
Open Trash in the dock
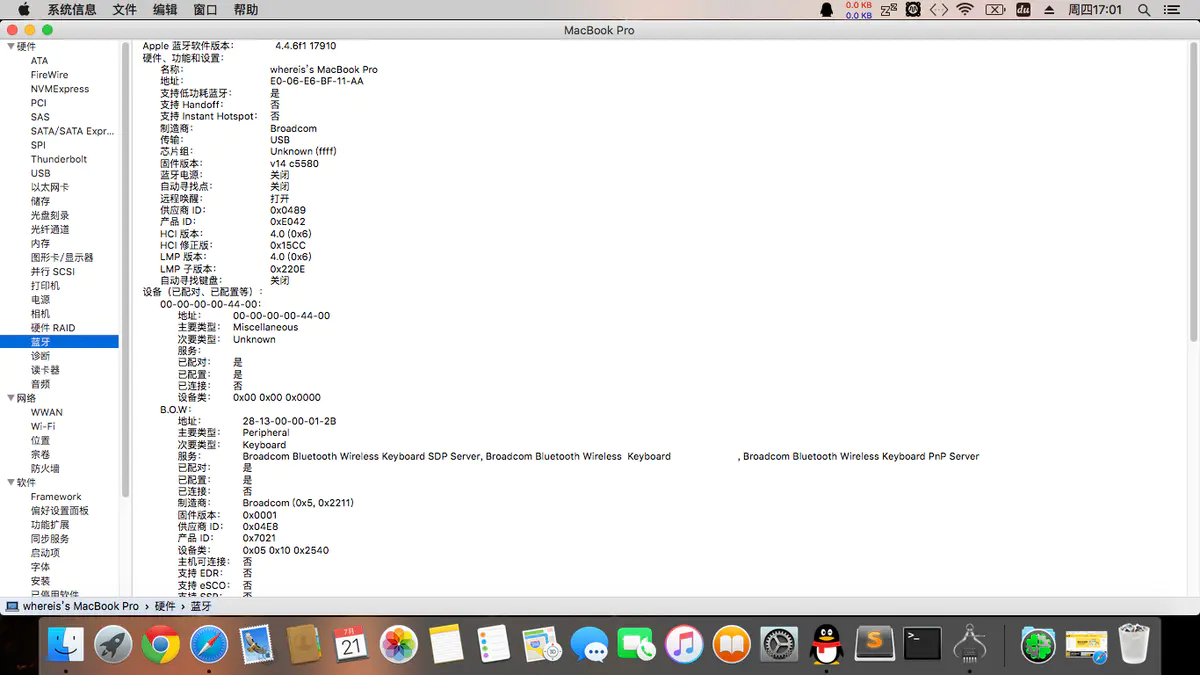[x=1134, y=644]
